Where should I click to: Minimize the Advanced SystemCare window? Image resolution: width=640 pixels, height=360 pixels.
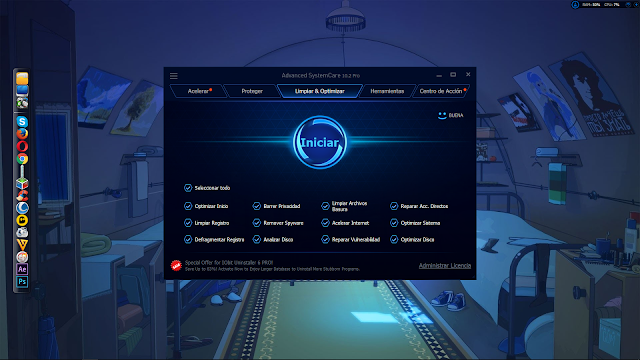[439, 75]
